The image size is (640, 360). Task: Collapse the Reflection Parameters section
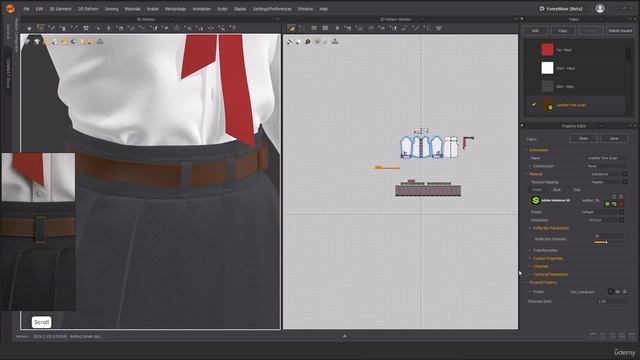coord(530,228)
